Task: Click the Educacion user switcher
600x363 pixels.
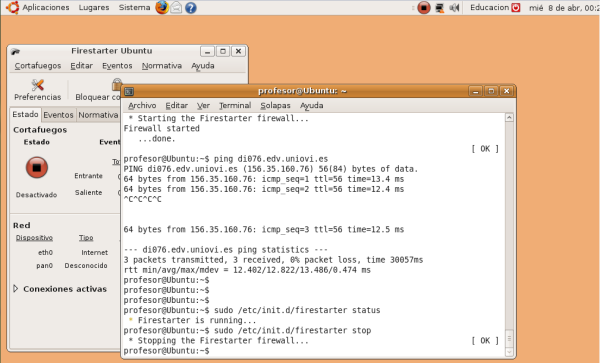Action: [495, 7]
